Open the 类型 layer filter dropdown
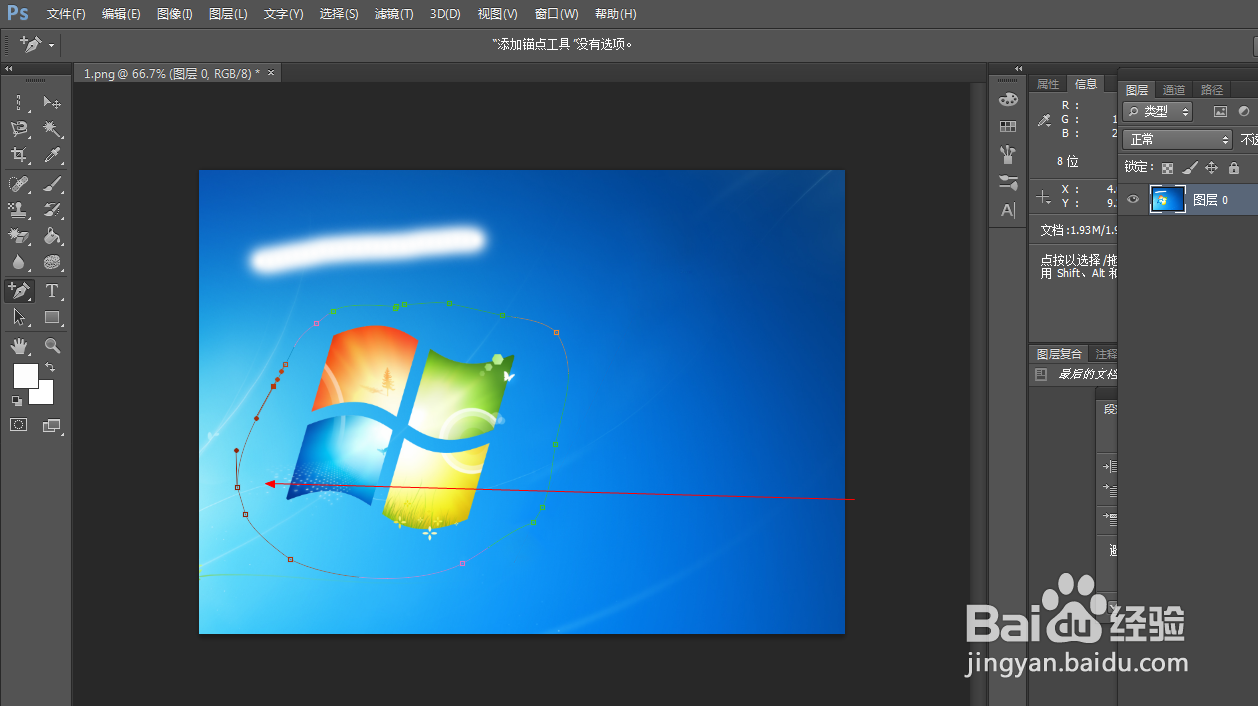Viewport: 1258px width, 706px height. 1158,111
